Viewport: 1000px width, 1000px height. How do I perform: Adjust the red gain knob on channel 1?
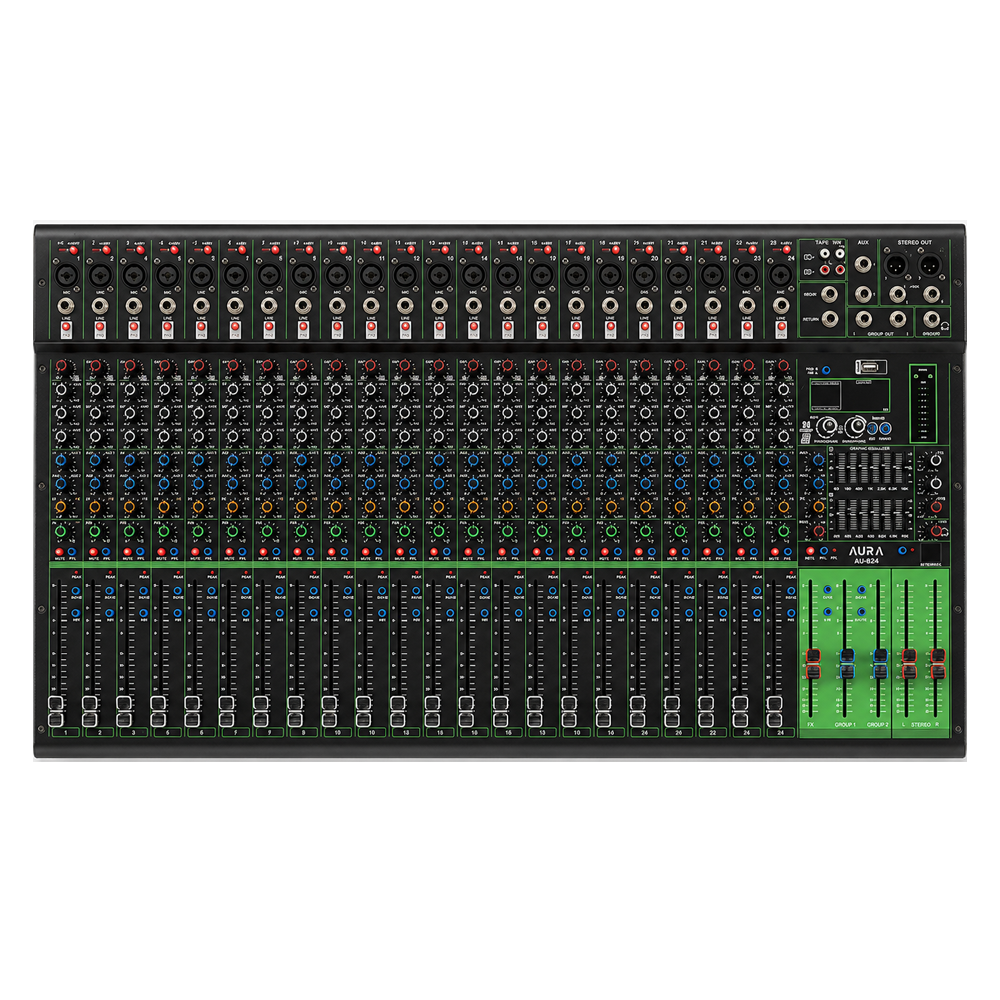click(61, 366)
